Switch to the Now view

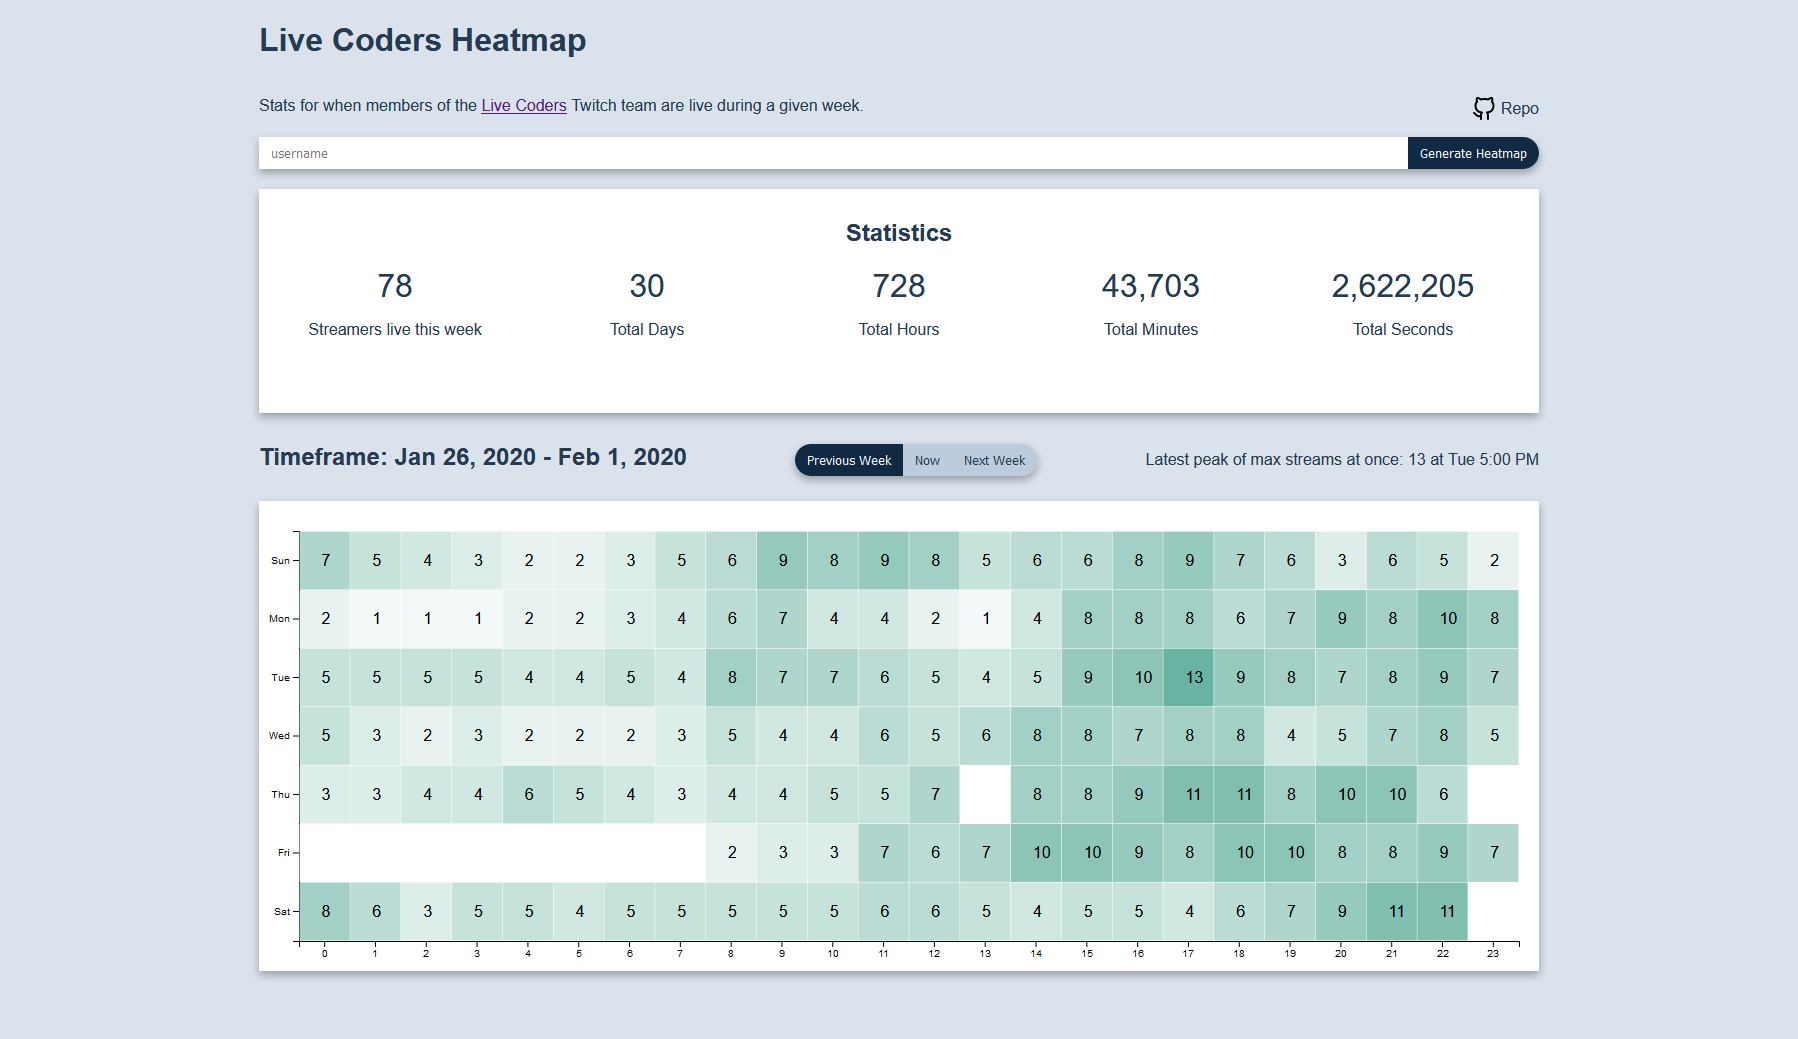coord(926,460)
